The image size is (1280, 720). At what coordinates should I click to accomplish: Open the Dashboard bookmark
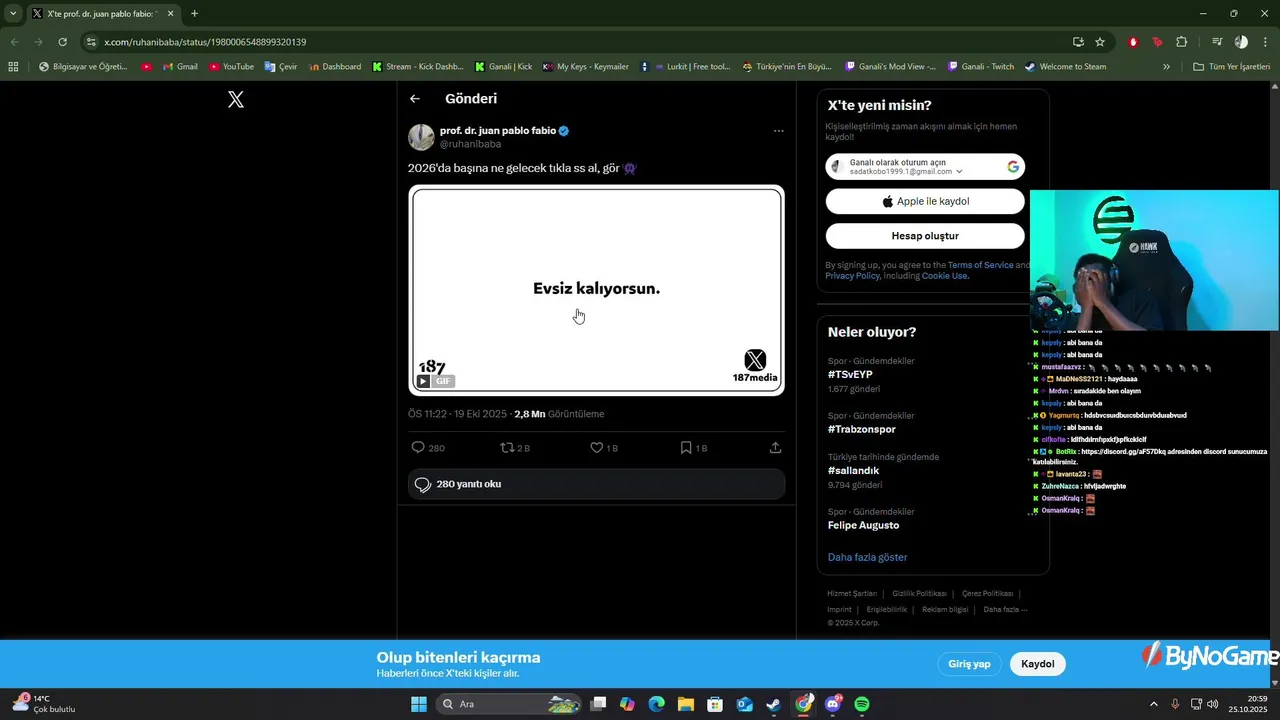point(335,67)
